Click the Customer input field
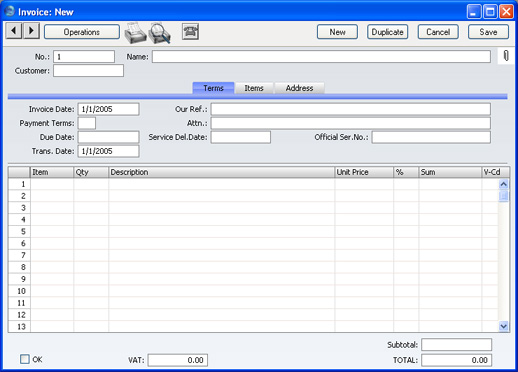The image size is (518, 372). coord(88,71)
